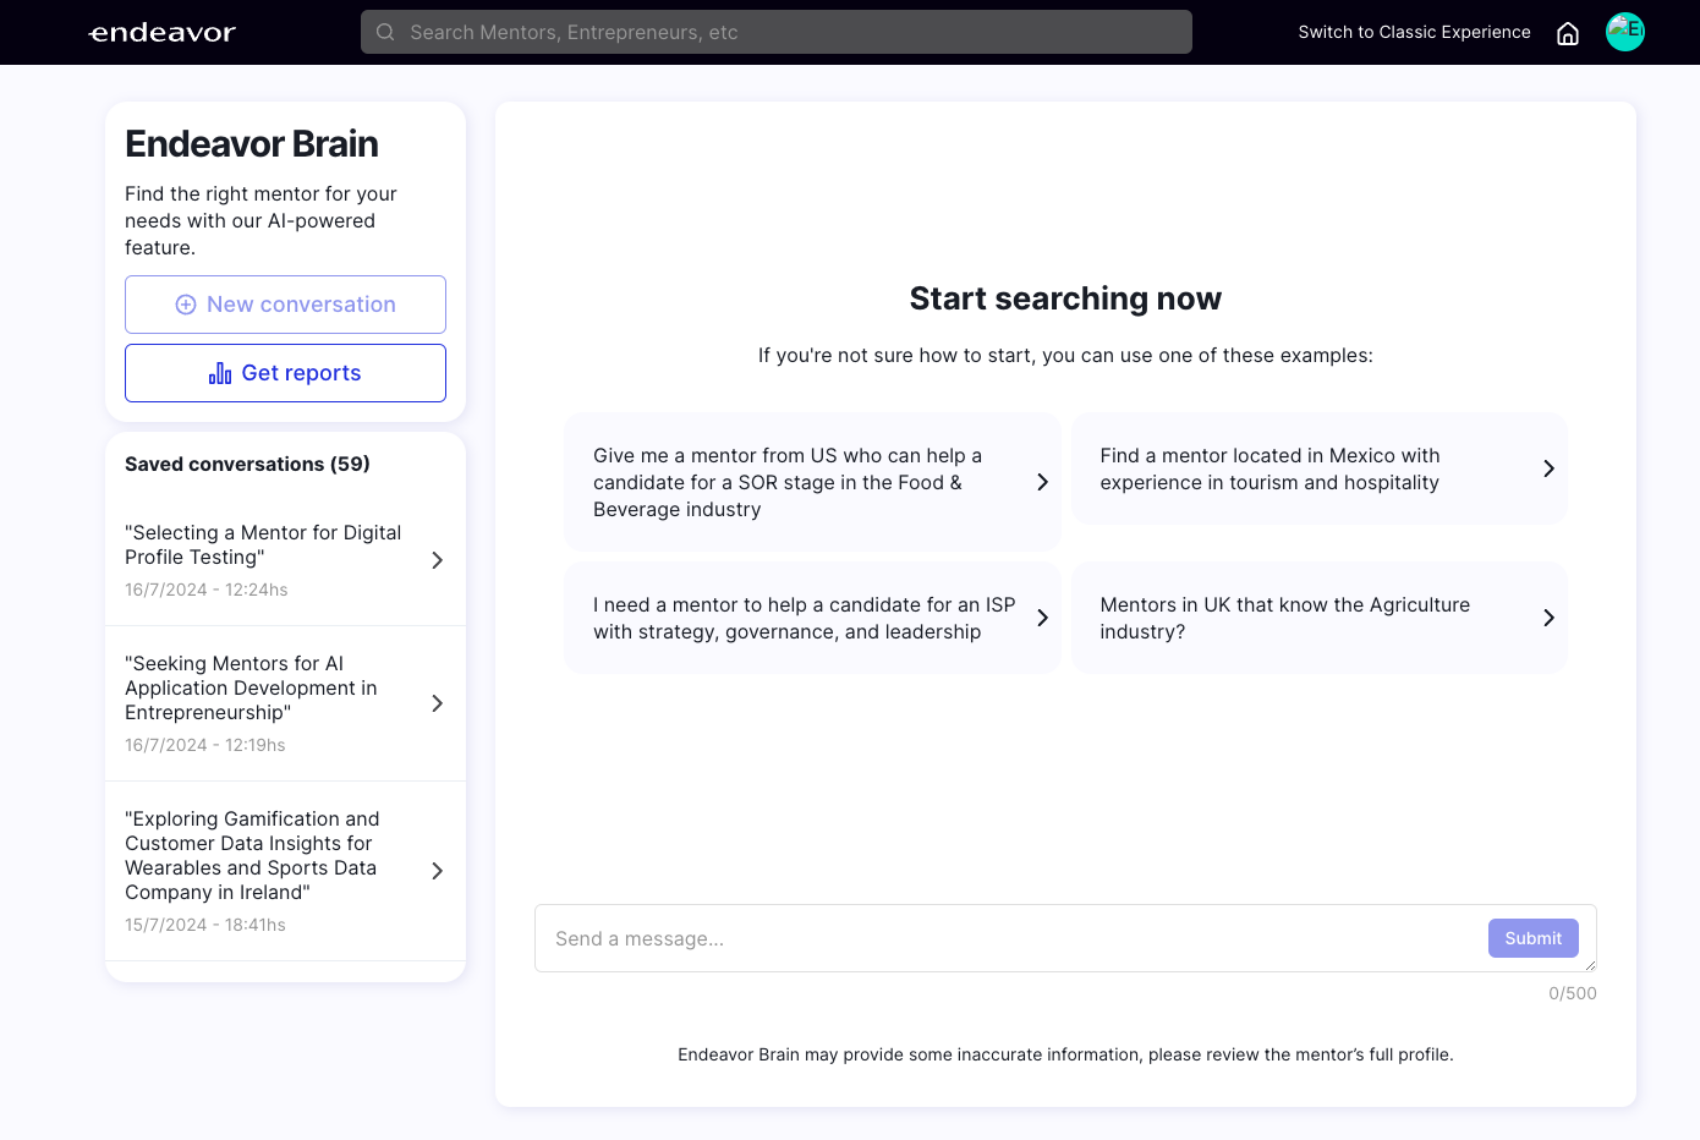Focus the Send a message text box
The height and width of the screenshot is (1140, 1700).
(1010, 938)
